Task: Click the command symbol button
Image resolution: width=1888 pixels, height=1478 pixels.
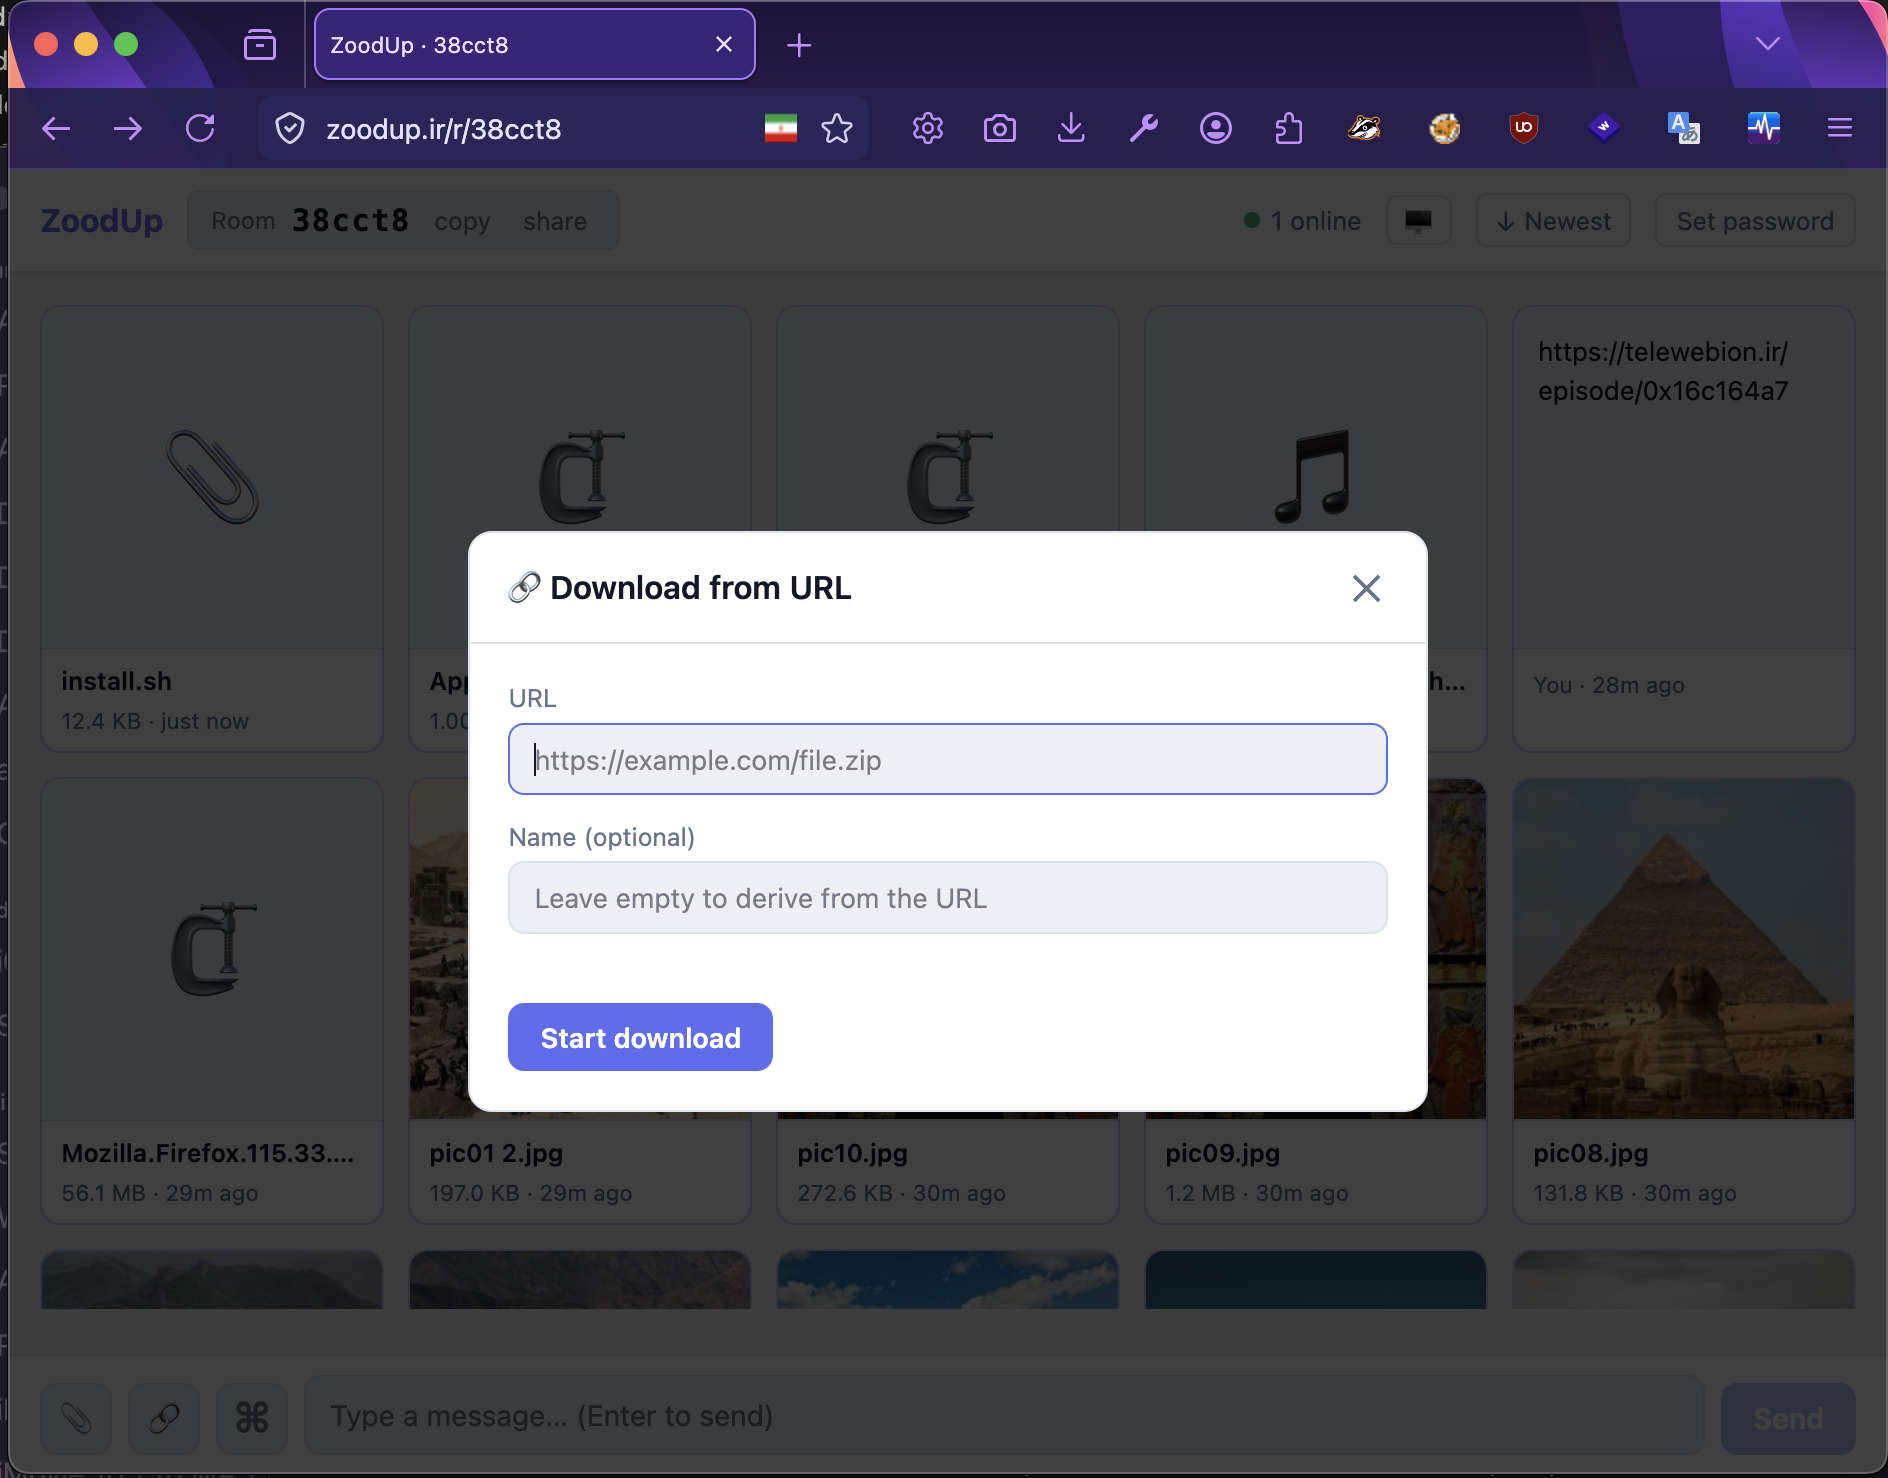Action: pyautogui.click(x=252, y=1418)
